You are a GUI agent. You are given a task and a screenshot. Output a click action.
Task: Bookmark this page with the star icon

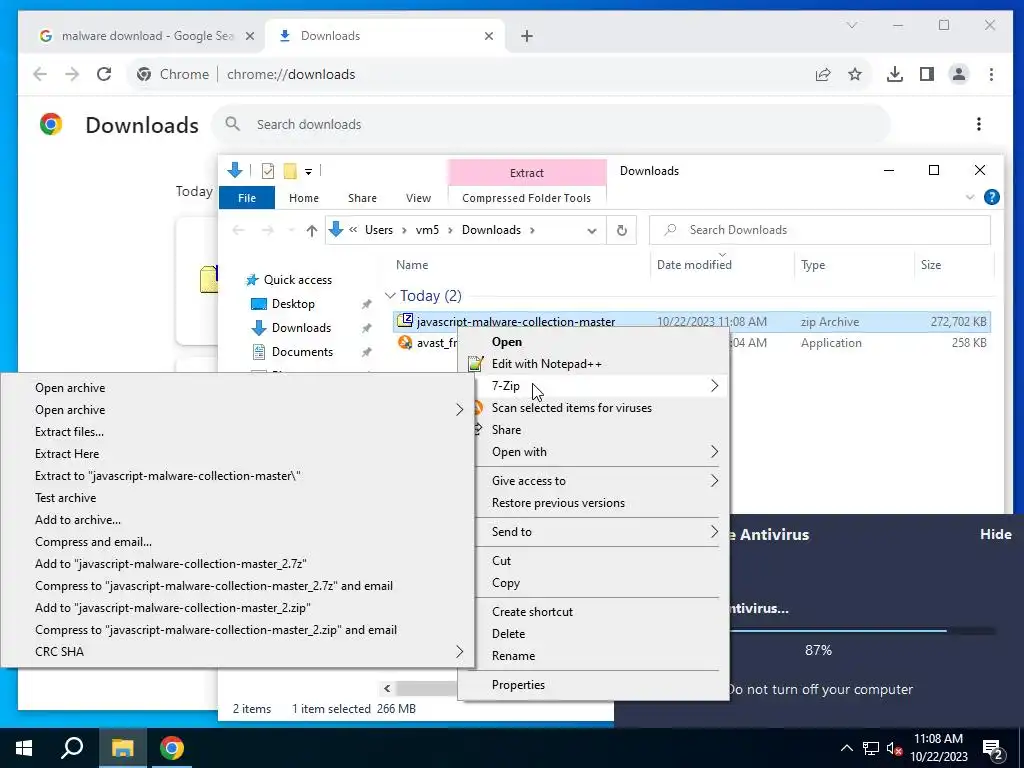pyautogui.click(x=855, y=74)
